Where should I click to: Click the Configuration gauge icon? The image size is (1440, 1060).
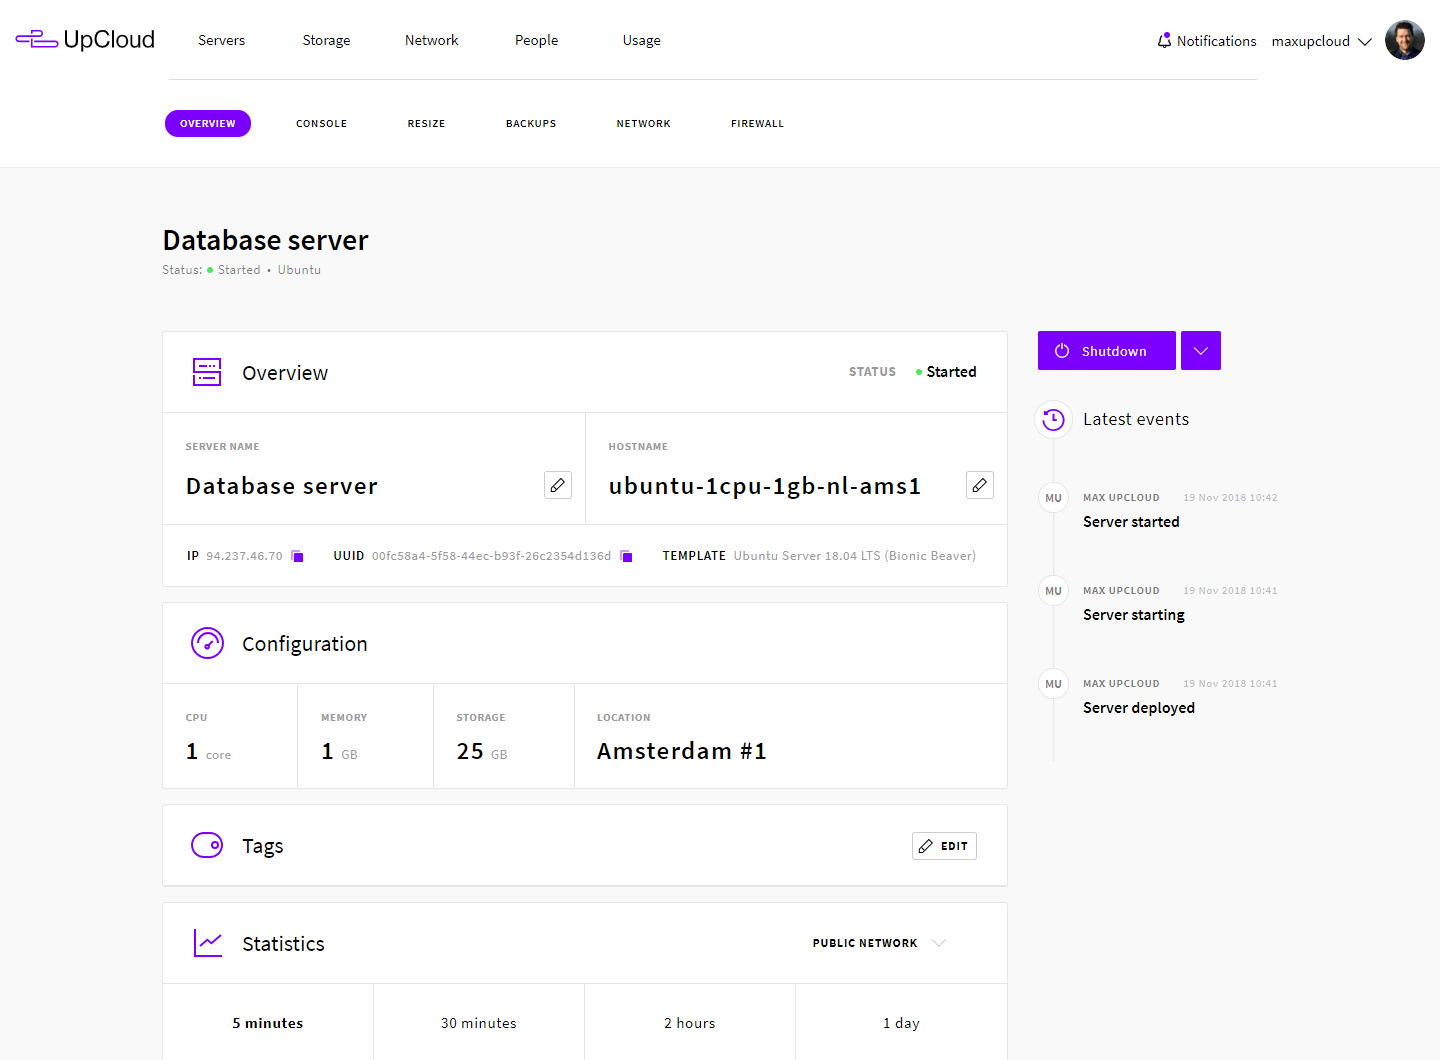tap(207, 643)
